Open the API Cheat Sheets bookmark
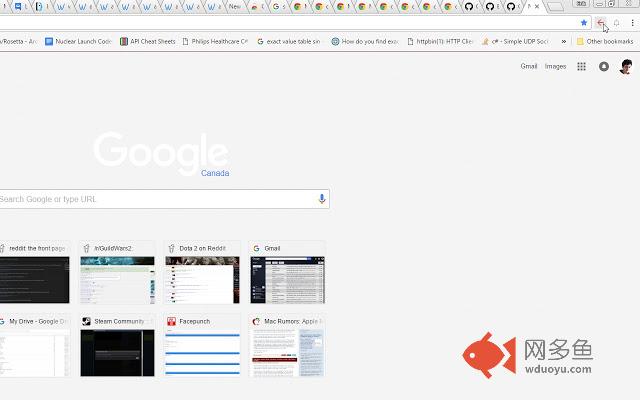640x400 pixels. coord(148,41)
